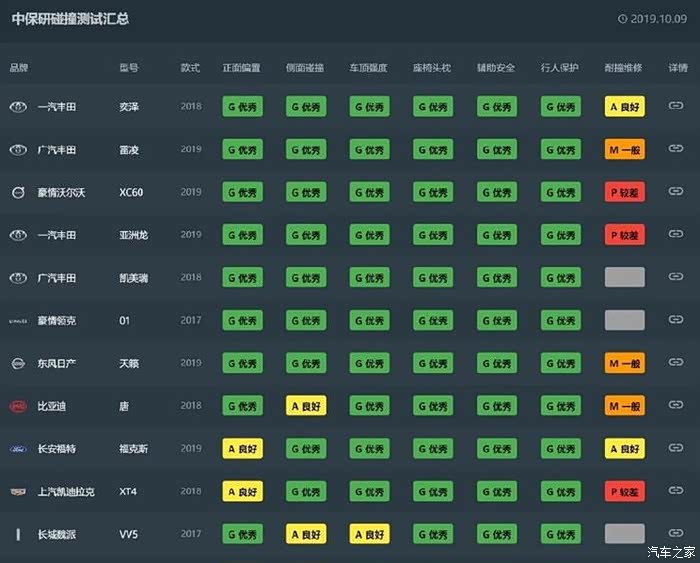Click the clock icon next to 2019.10.09
The height and width of the screenshot is (563, 700).
[x=622, y=18]
